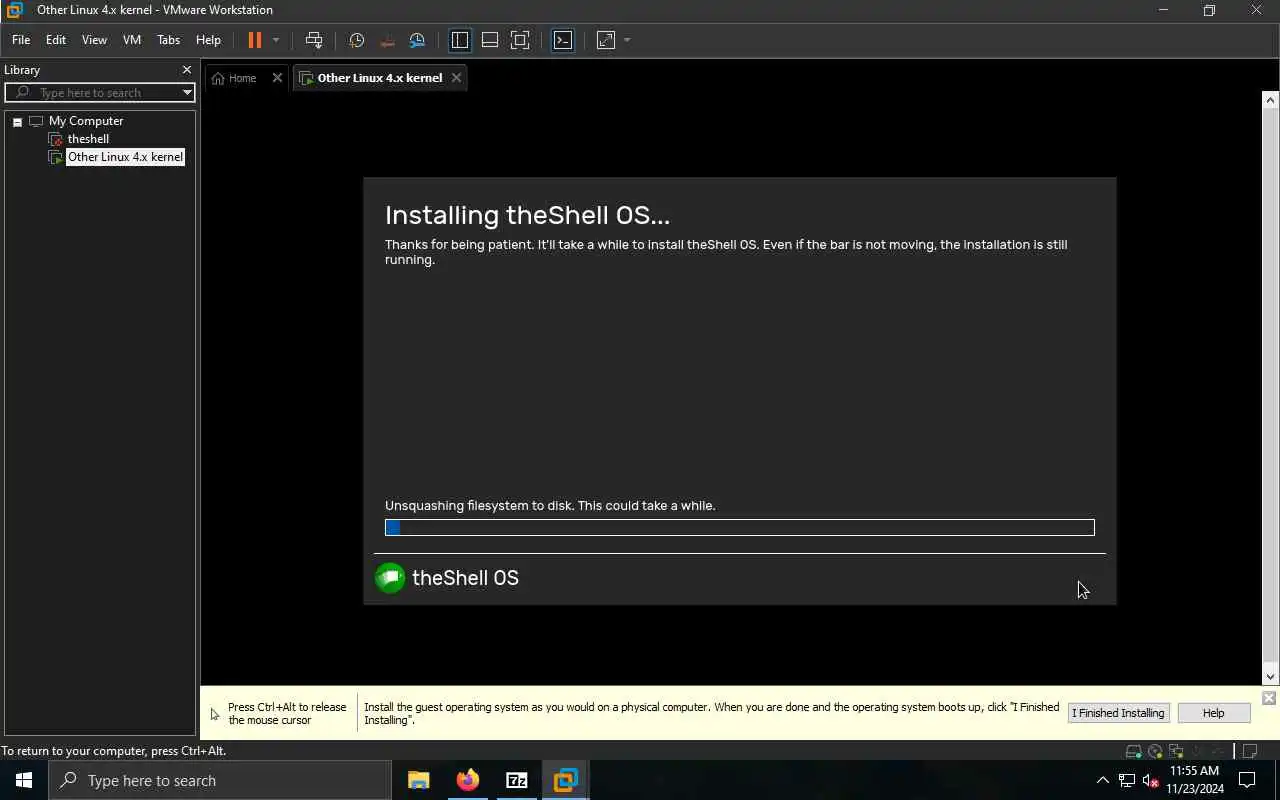This screenshot has height=800, width=1280.
Task: Switch to the Home tab
Action: click(x=242, y=78)
